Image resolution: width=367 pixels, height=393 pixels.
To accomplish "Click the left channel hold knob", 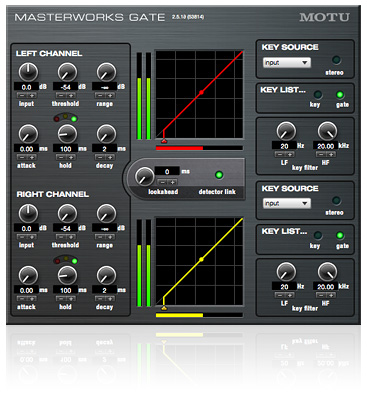I will click(x=67, y=134).
